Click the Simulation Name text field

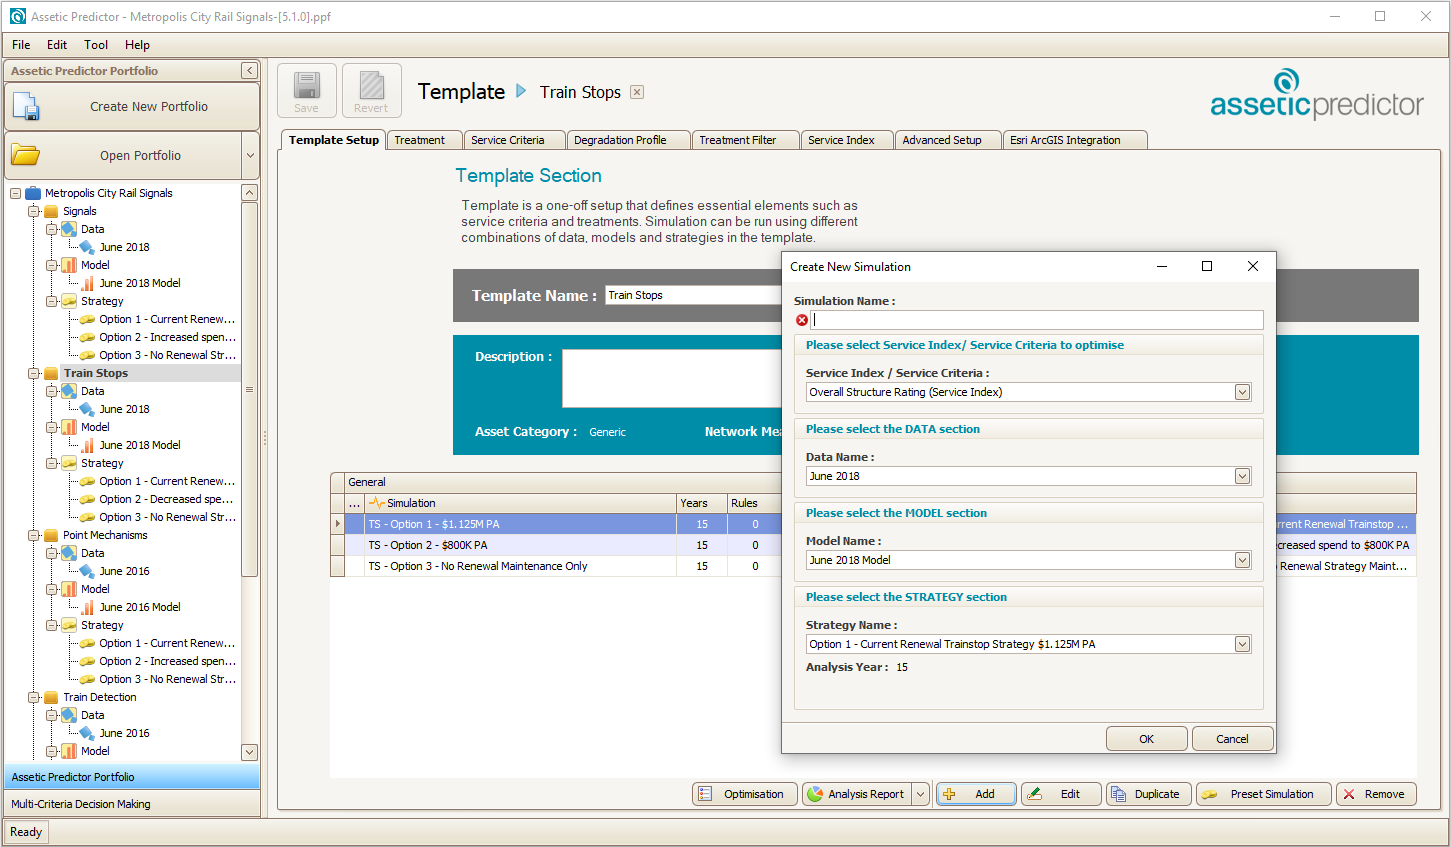(1036, 320)
